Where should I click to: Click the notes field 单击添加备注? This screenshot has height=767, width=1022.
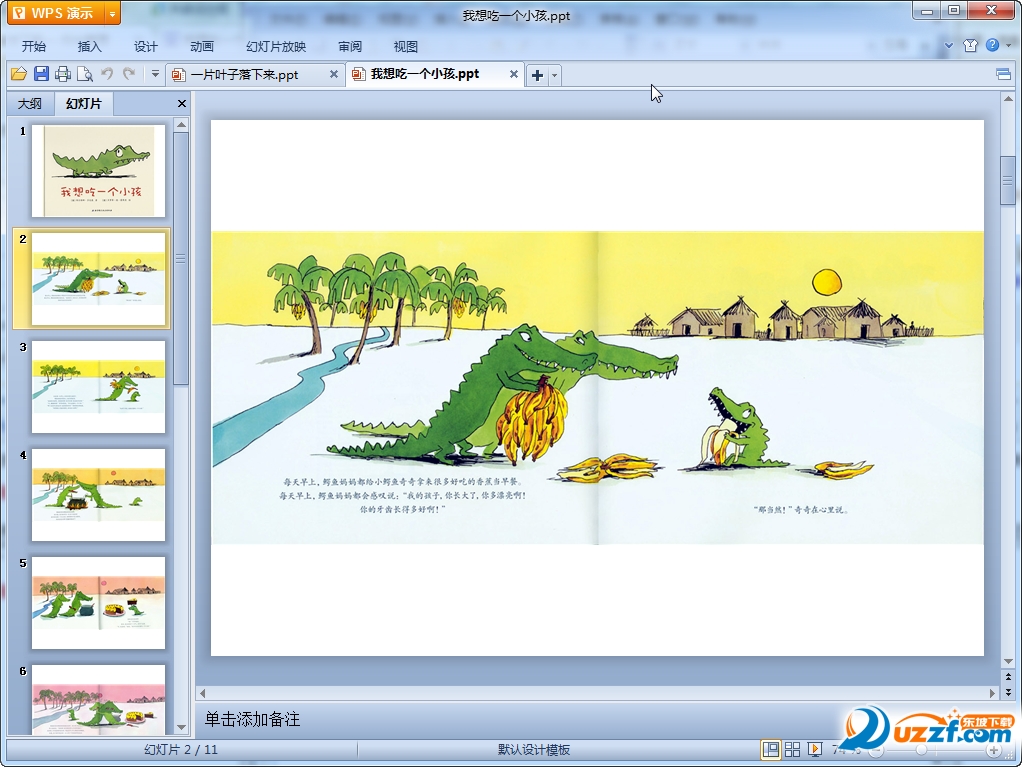252,719
